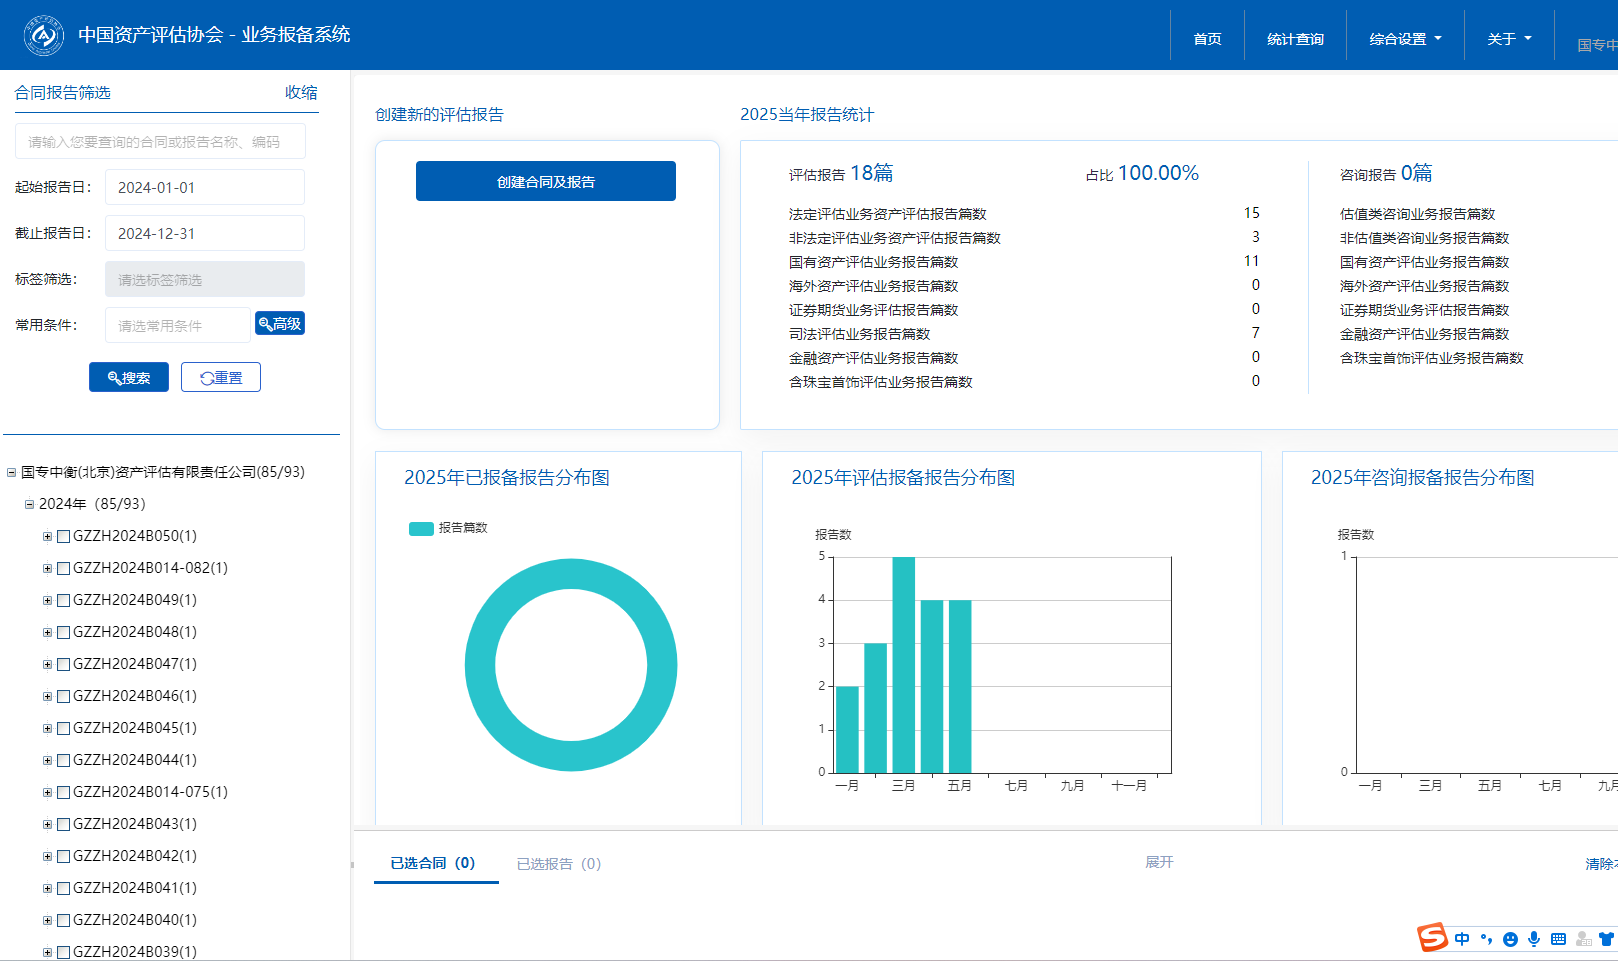The image size is (1618, 961).
Task: Toggle the Sogou punctuation mode icon
Action: (1486, 939)
